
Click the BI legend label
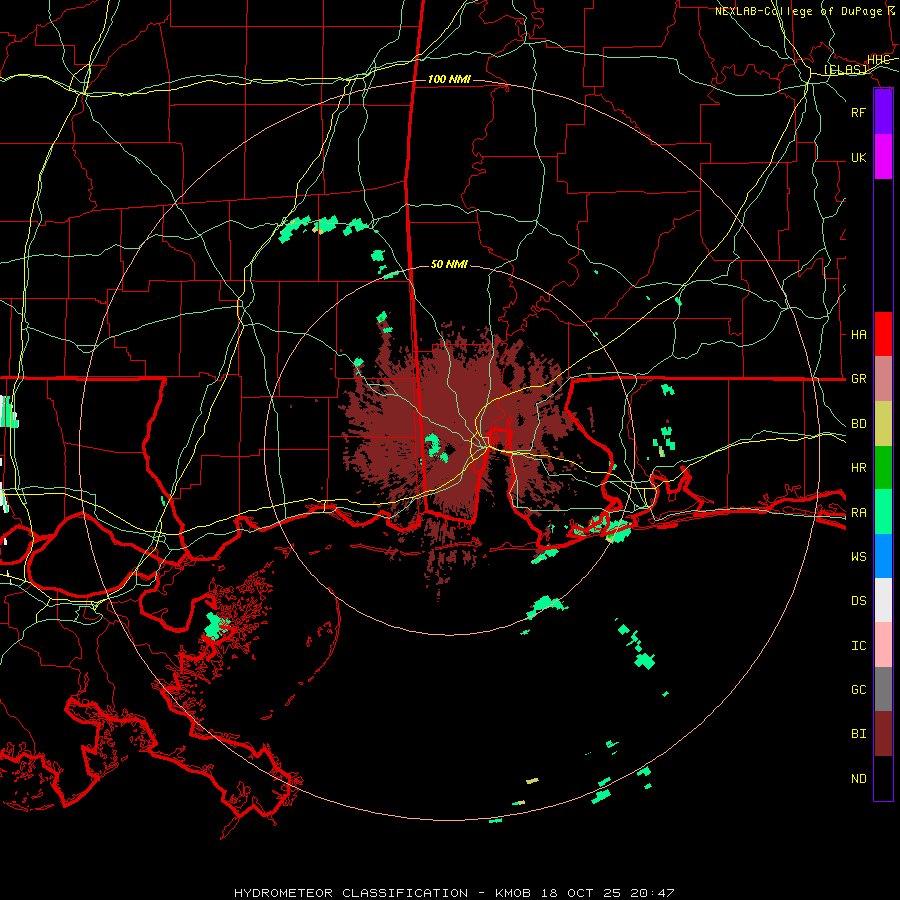click(x=859, y=734)
